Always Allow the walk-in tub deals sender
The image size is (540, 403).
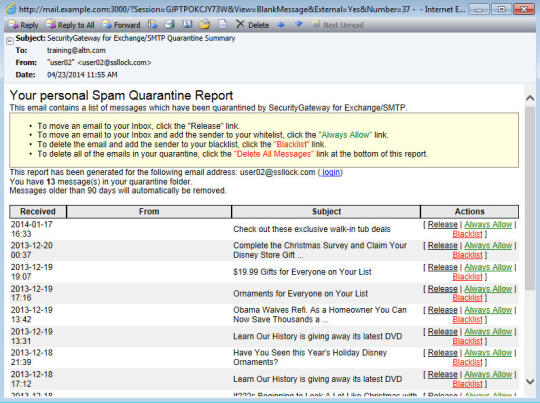click(x=488, y=225)
